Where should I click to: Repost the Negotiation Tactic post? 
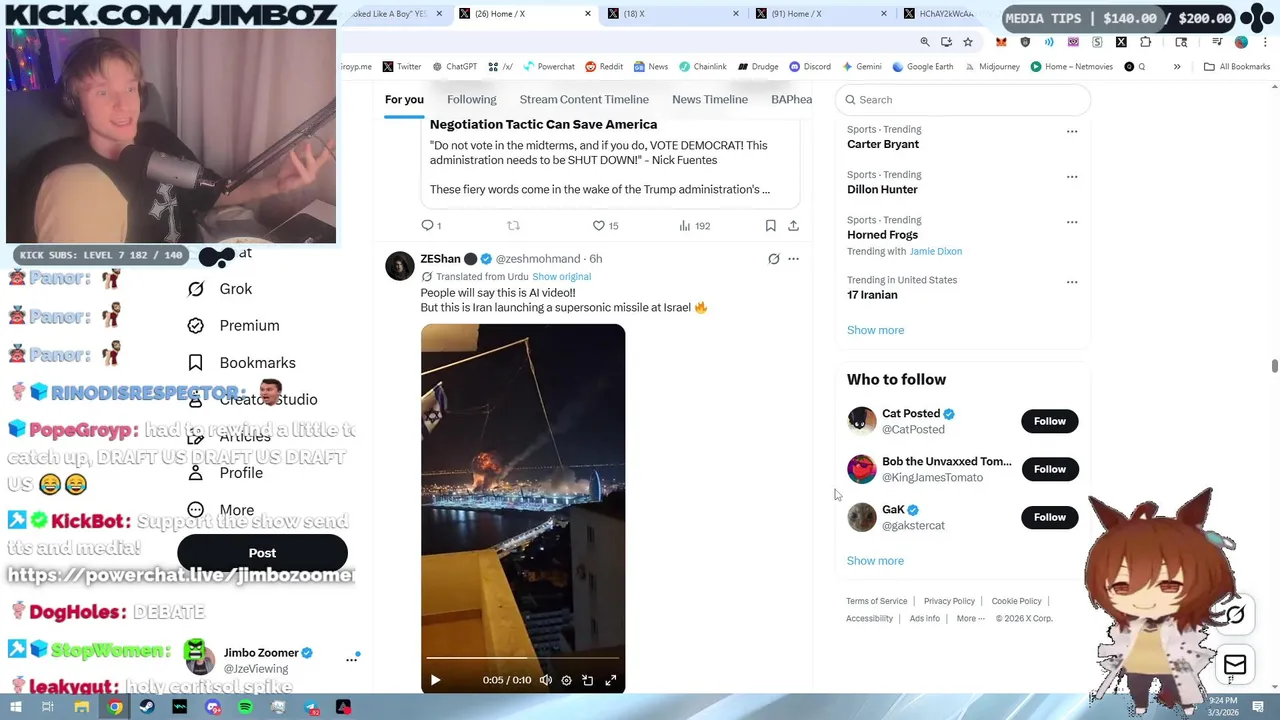tap(513, 226)
